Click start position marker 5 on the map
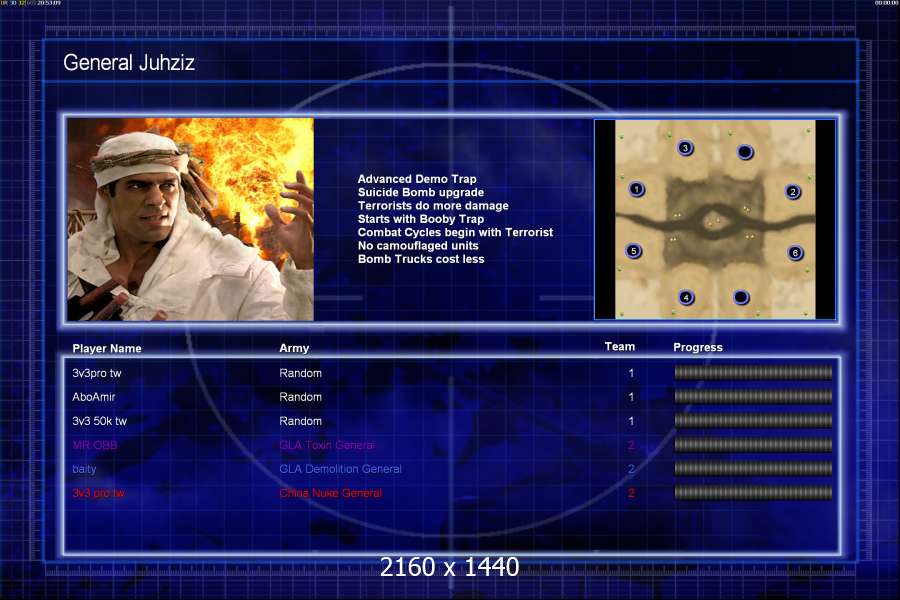 click(633, 251)
